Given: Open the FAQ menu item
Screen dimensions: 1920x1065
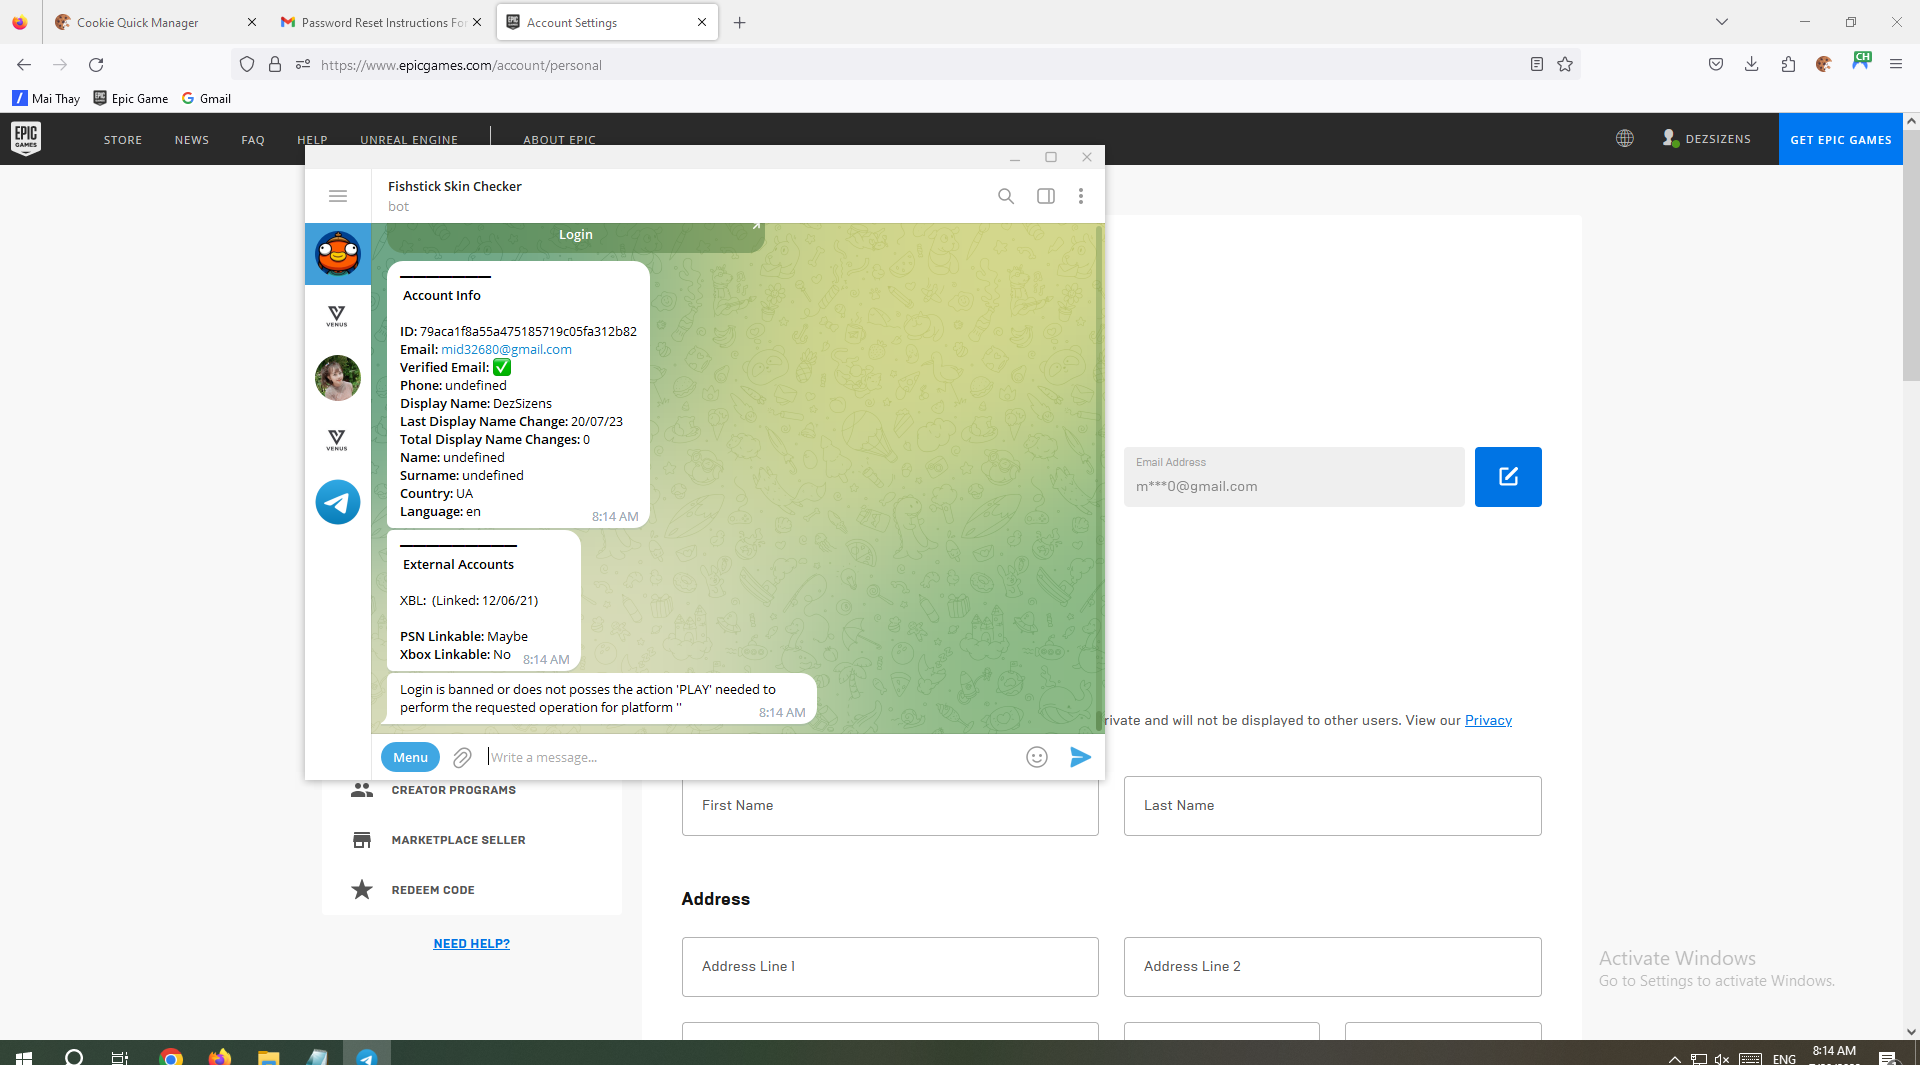Looking at the screenshot, I should pyautogui.click(x=253, y=140).
